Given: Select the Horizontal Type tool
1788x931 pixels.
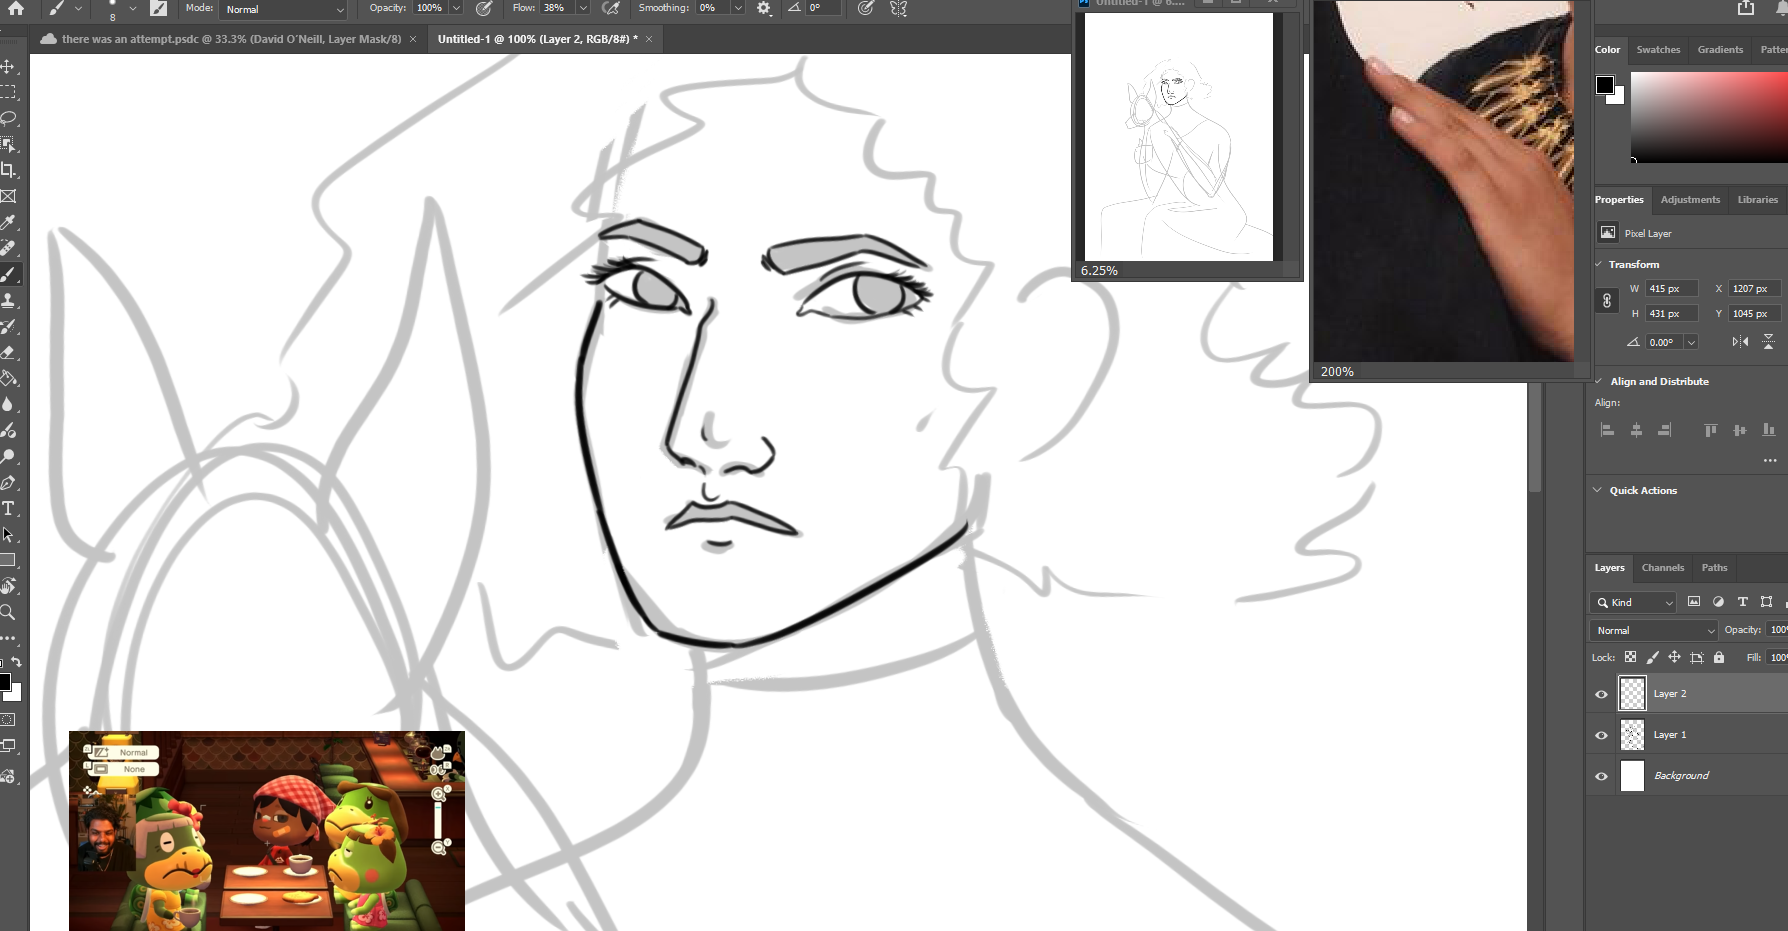Looking at the screenshot, I should pyautogui.click(x=8, y=508).
